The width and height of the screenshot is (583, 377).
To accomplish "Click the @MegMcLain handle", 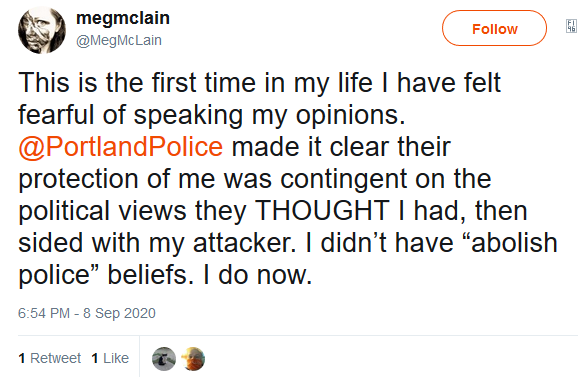I will (x=119, y=40).
